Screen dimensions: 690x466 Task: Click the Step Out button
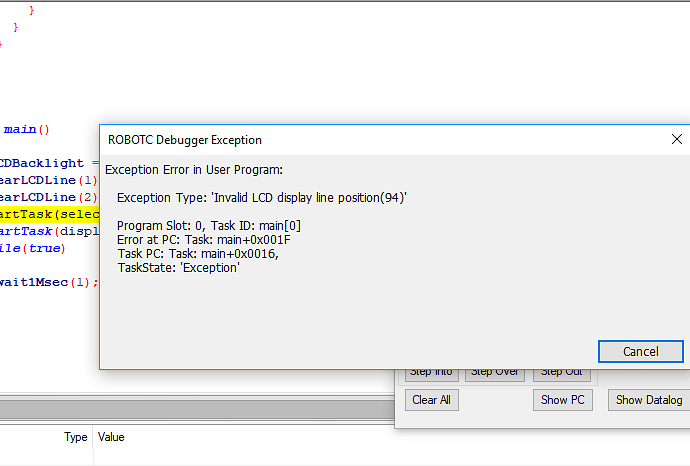tap(562, 375)
